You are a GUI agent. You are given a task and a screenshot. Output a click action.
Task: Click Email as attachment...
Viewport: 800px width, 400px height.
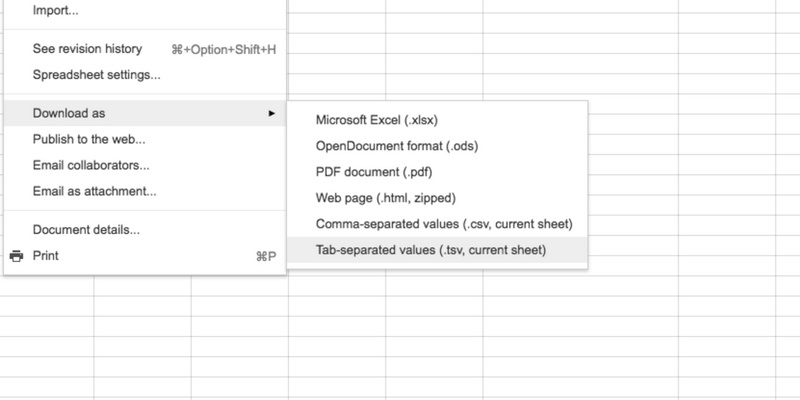point(94,191)
